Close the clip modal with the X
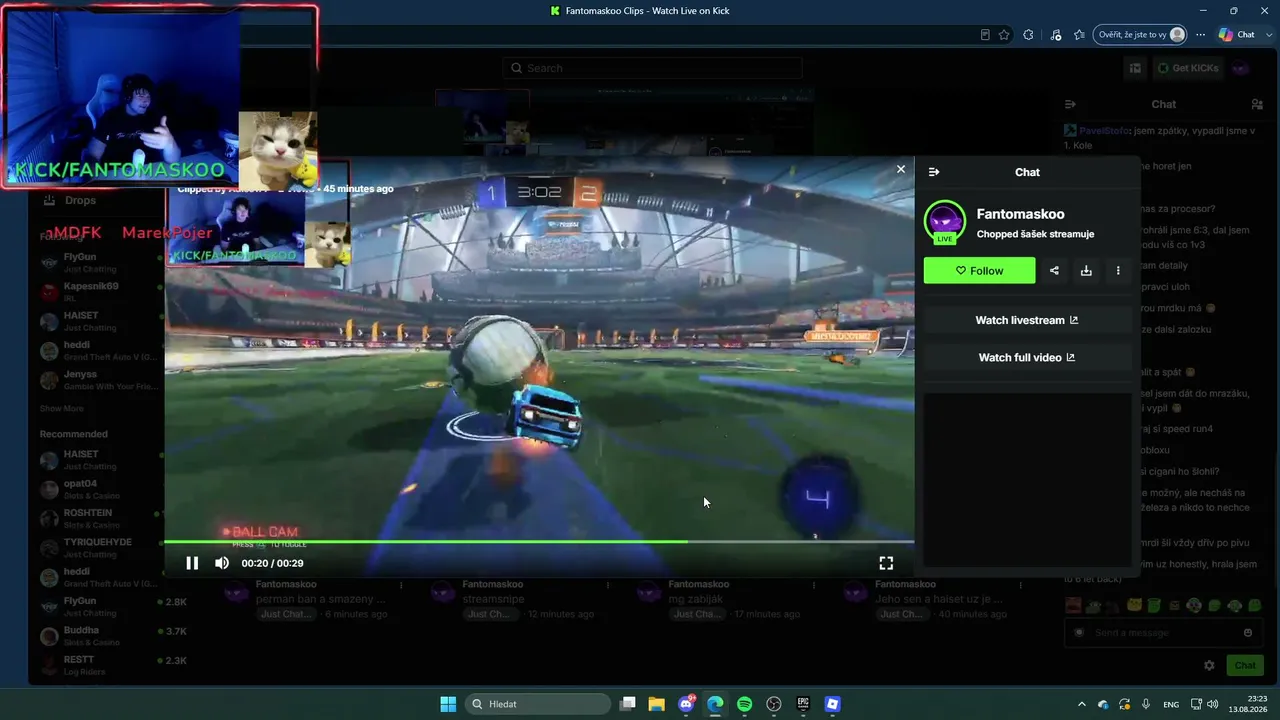This screenshot has width=1280, height=720. pos(901,169)
